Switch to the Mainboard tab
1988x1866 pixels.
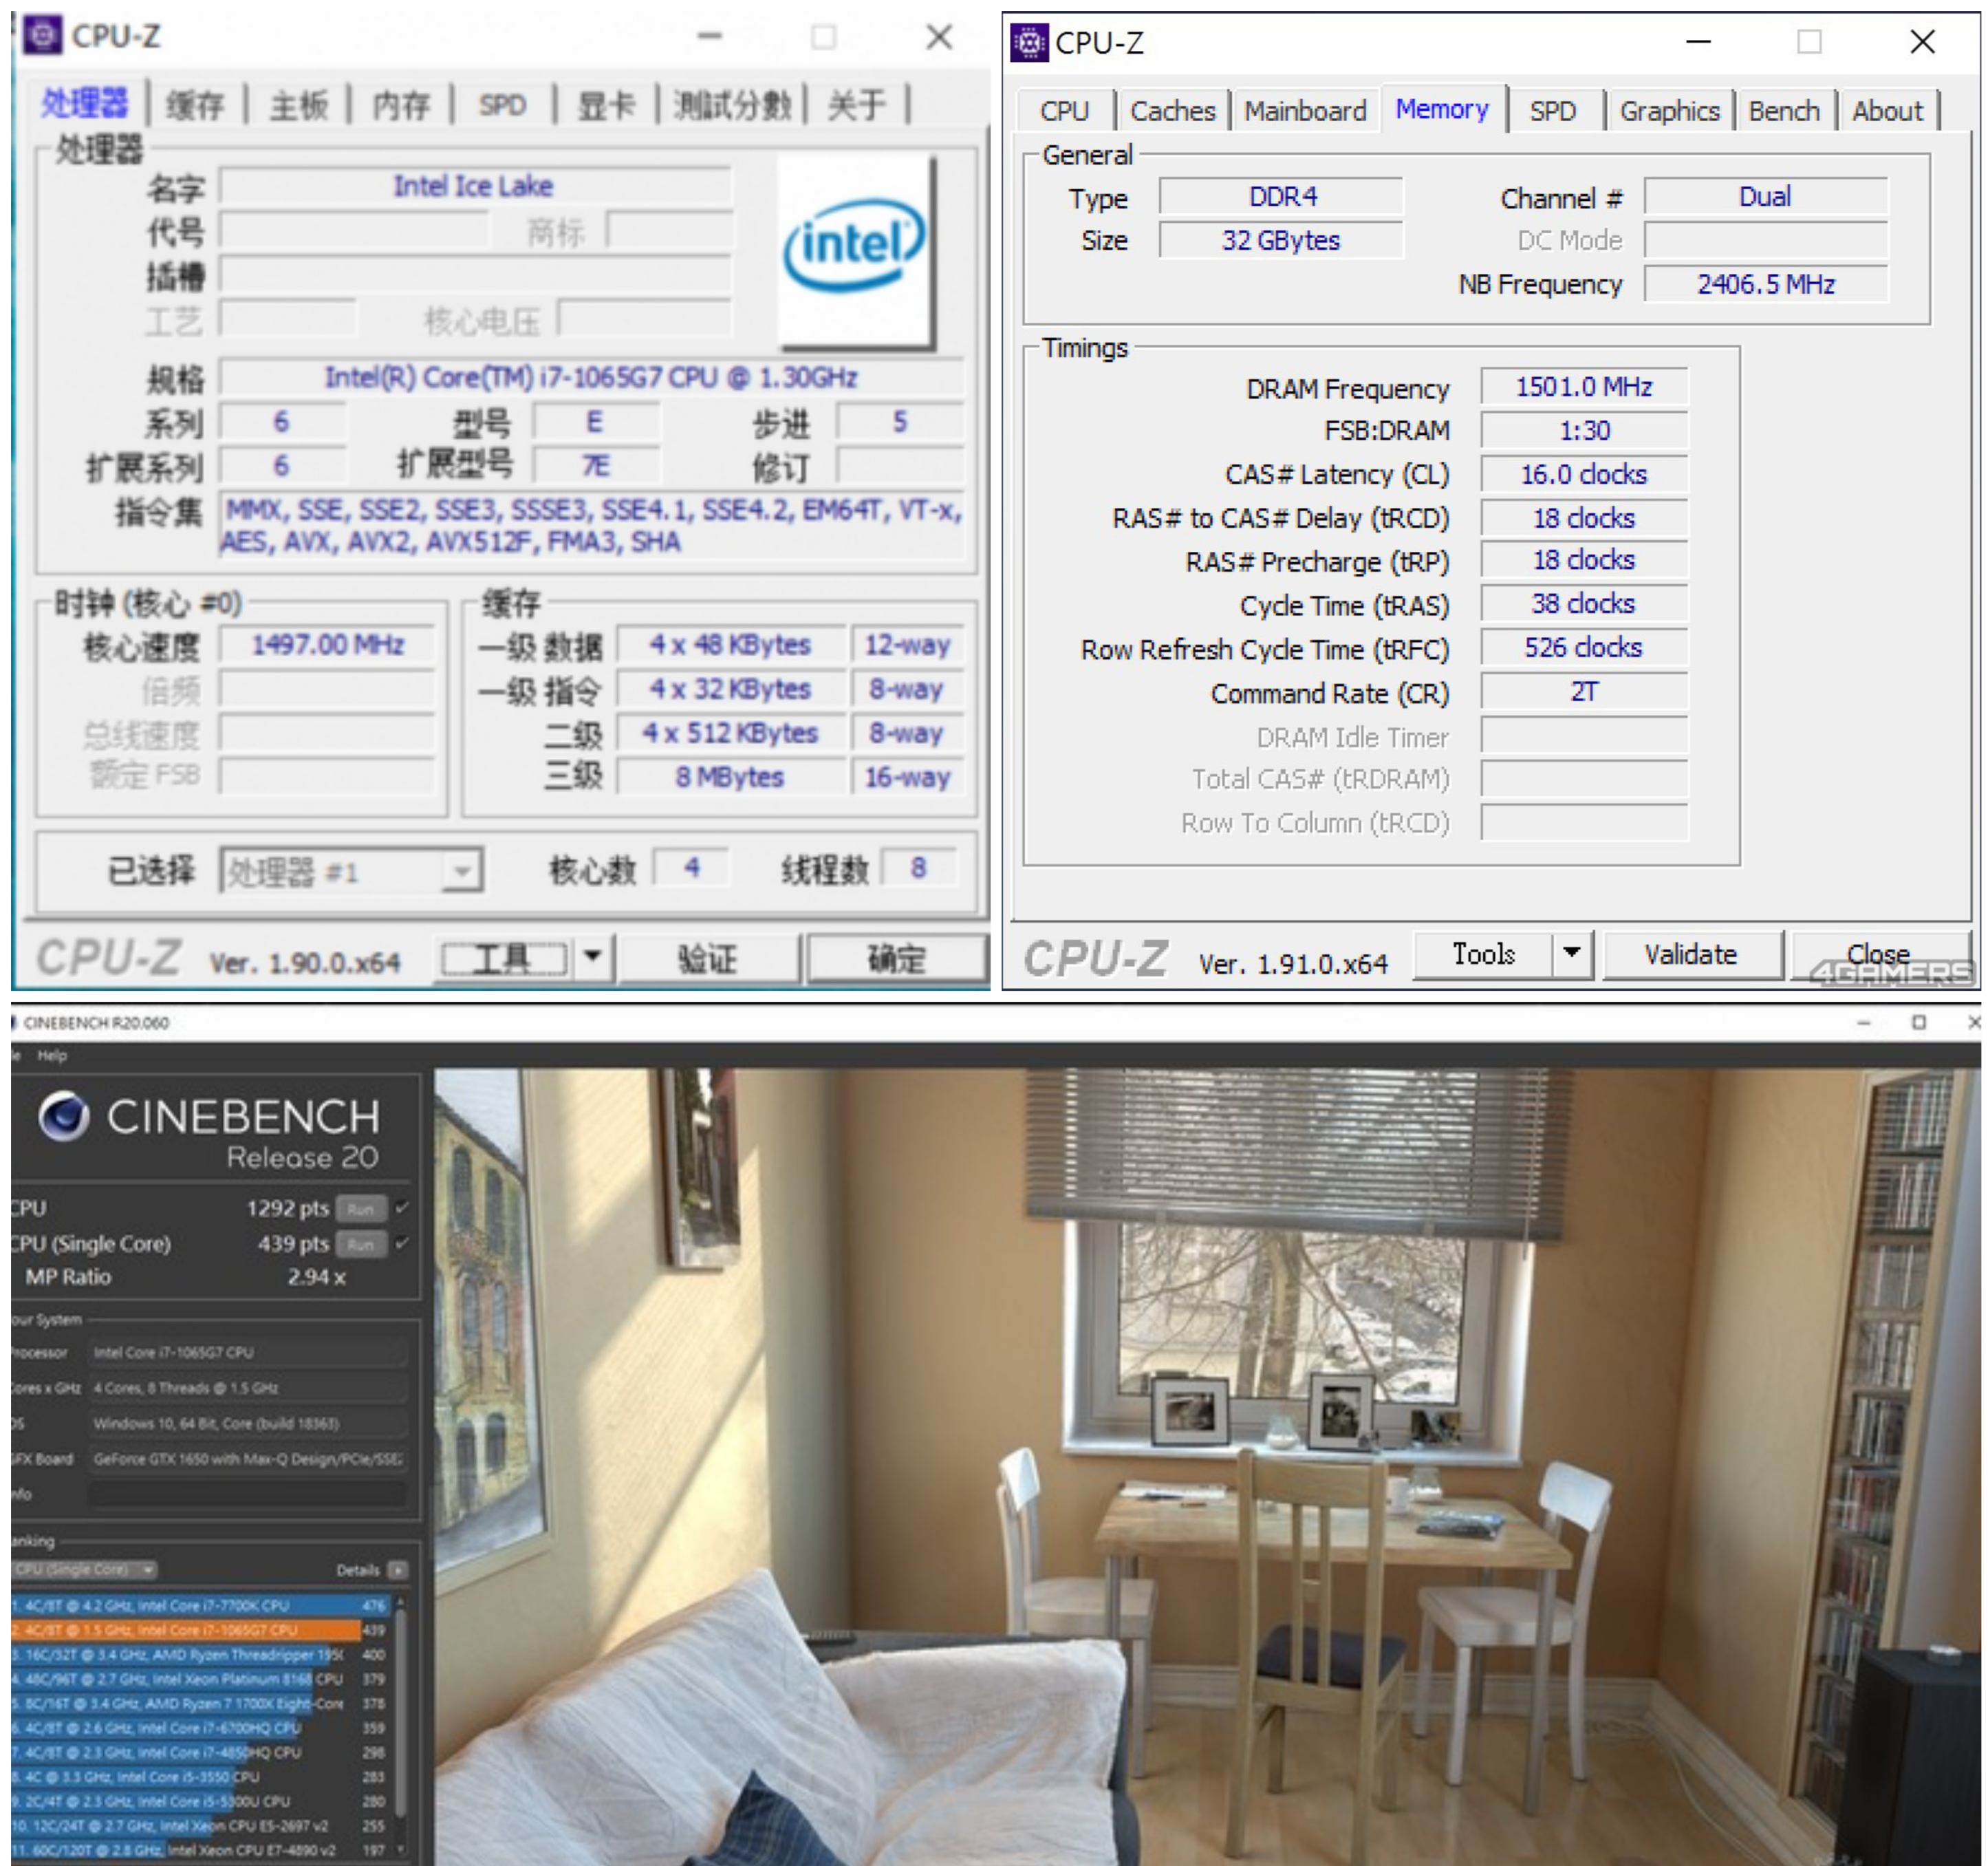[x=1305, y=110]
